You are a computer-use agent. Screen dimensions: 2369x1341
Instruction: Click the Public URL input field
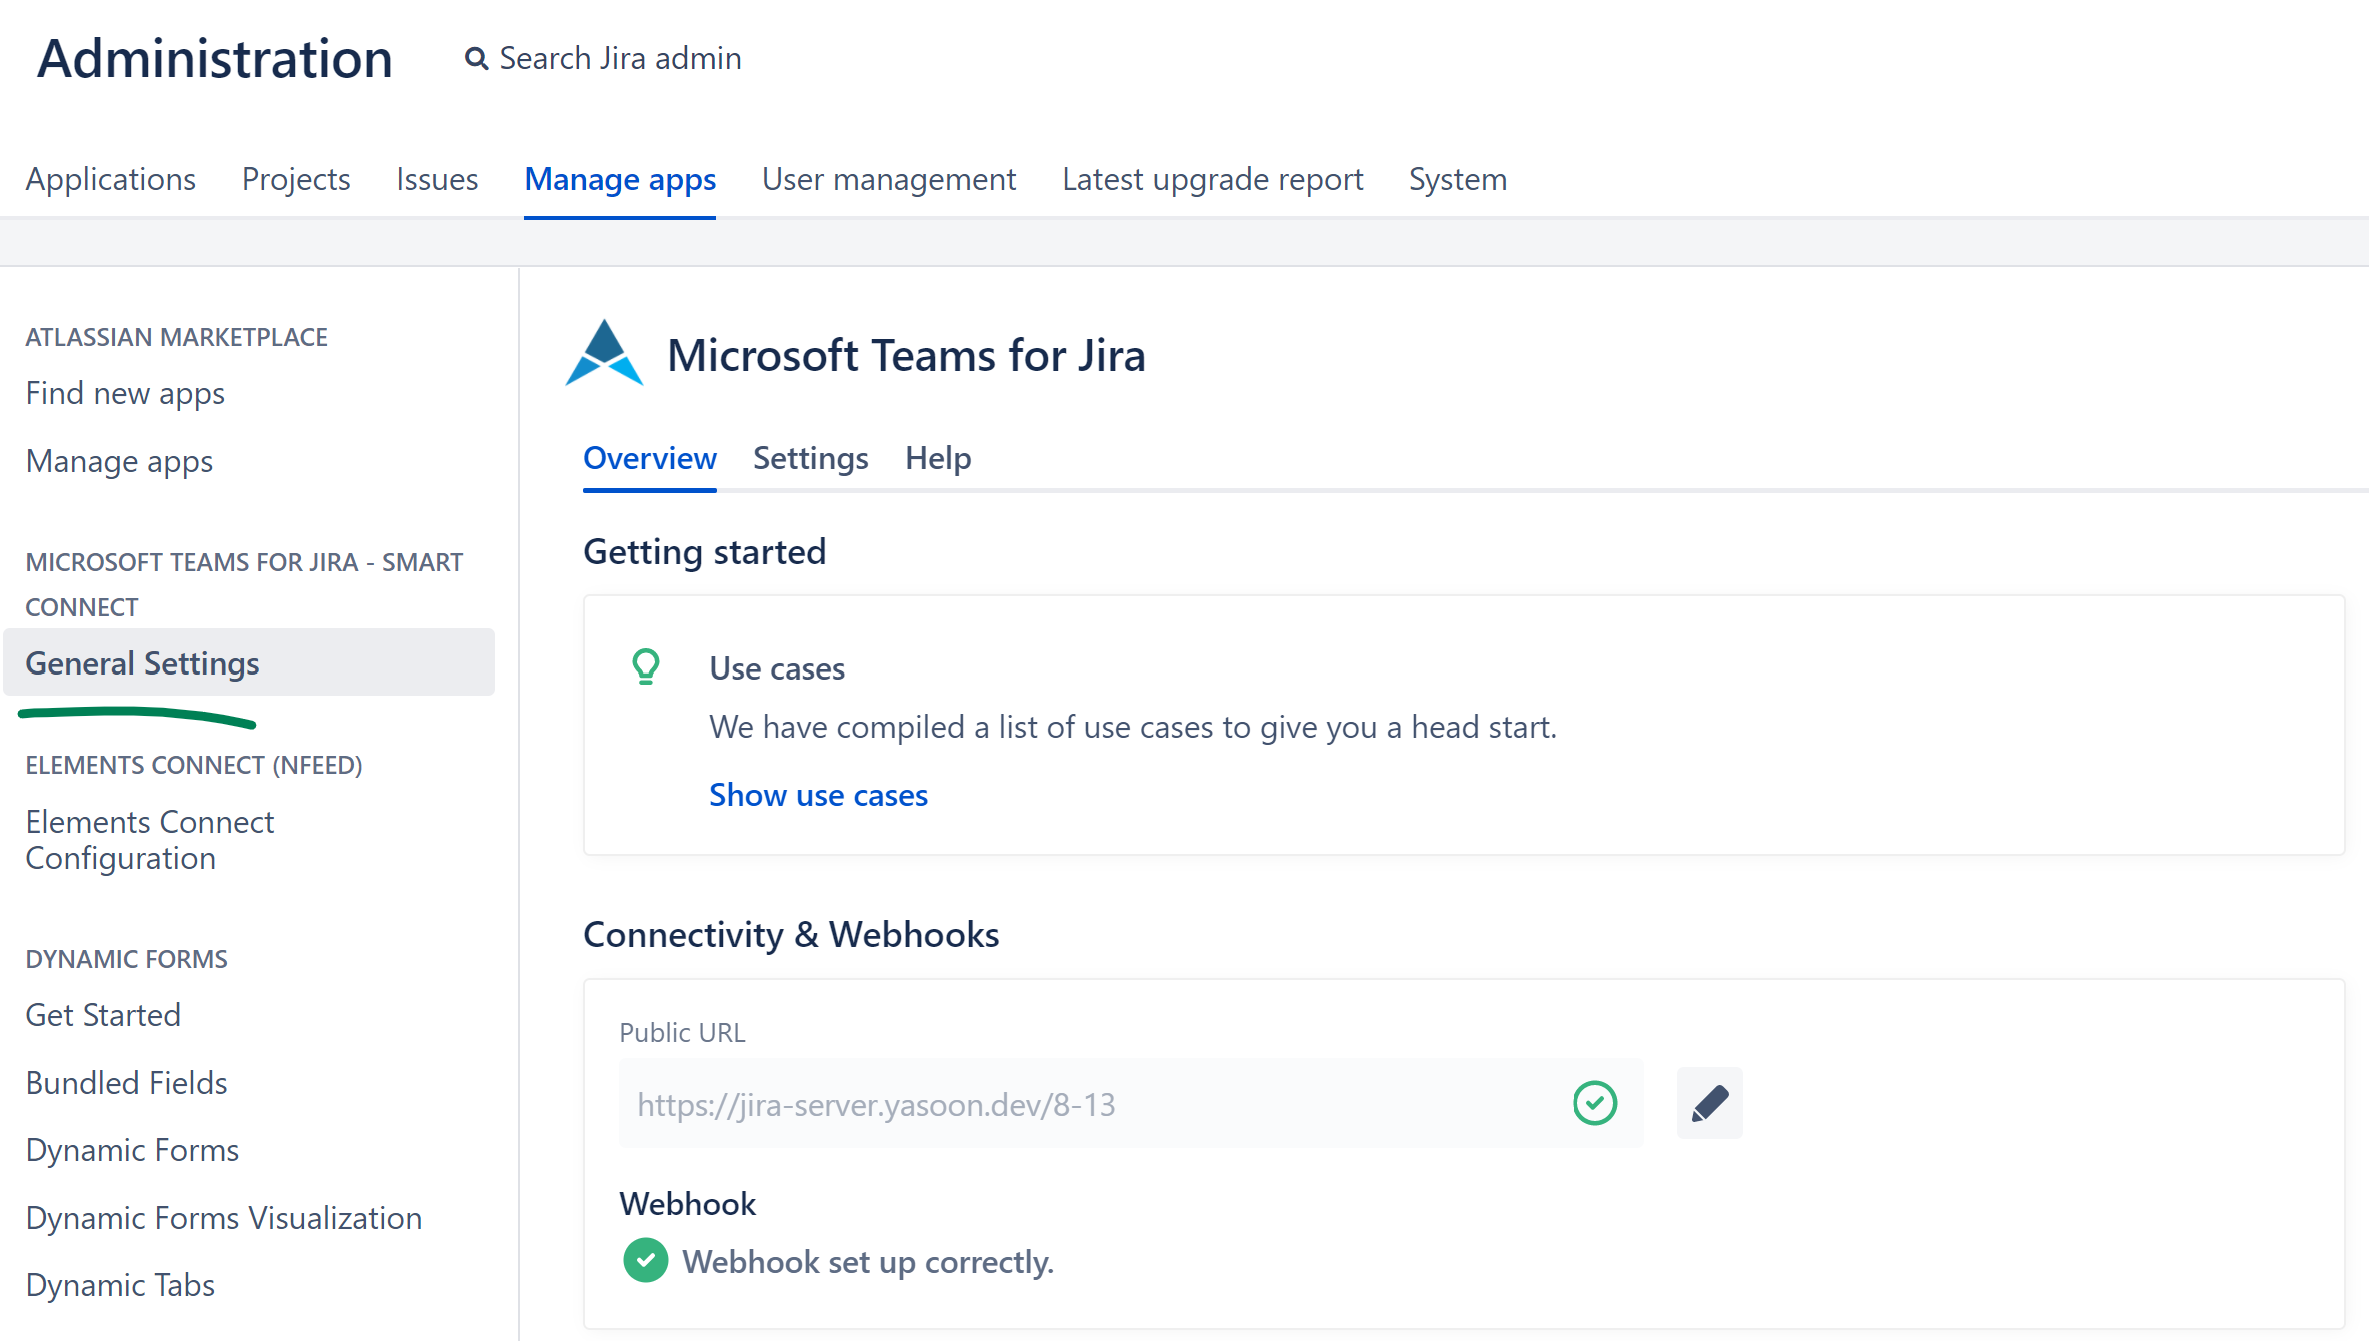tap(1090, 1104)
